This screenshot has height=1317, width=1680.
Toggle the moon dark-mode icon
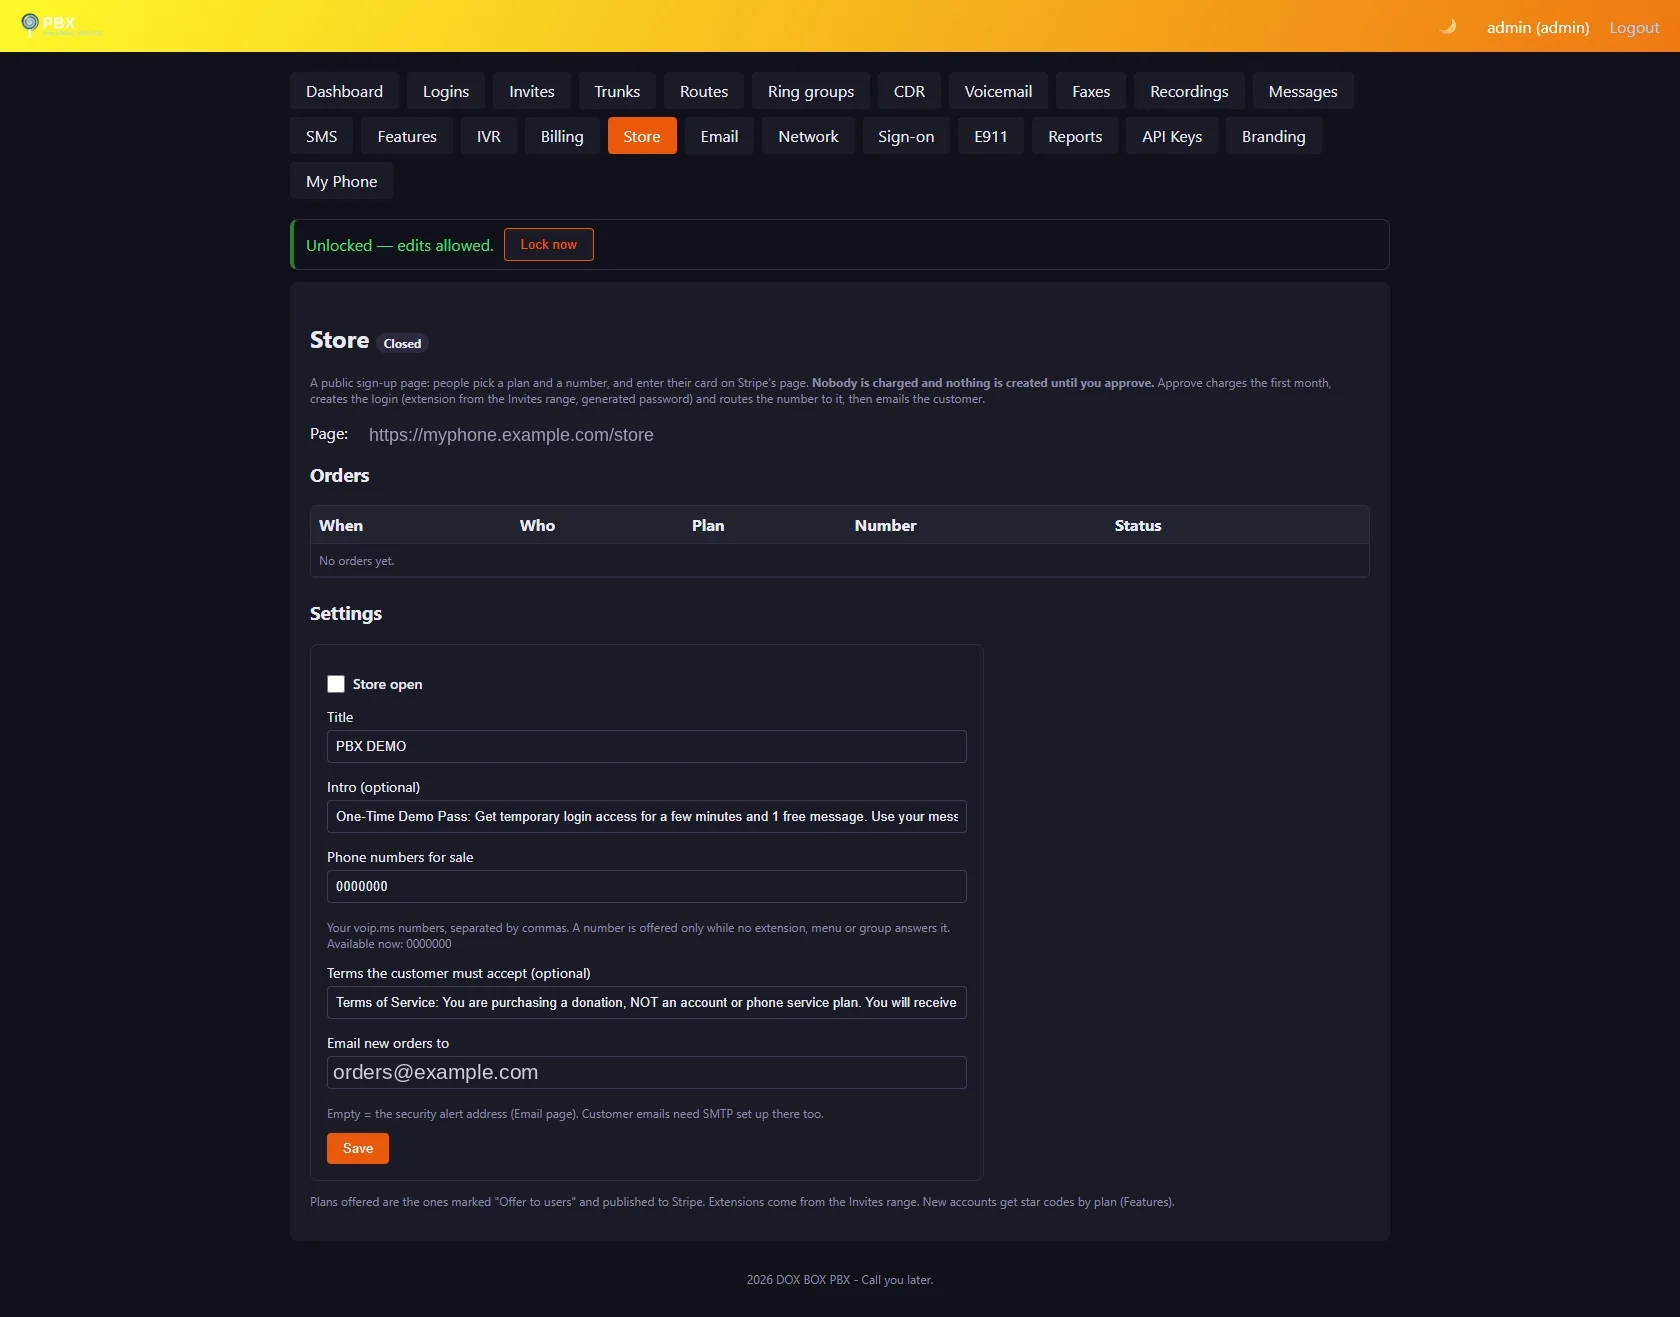1447,27
